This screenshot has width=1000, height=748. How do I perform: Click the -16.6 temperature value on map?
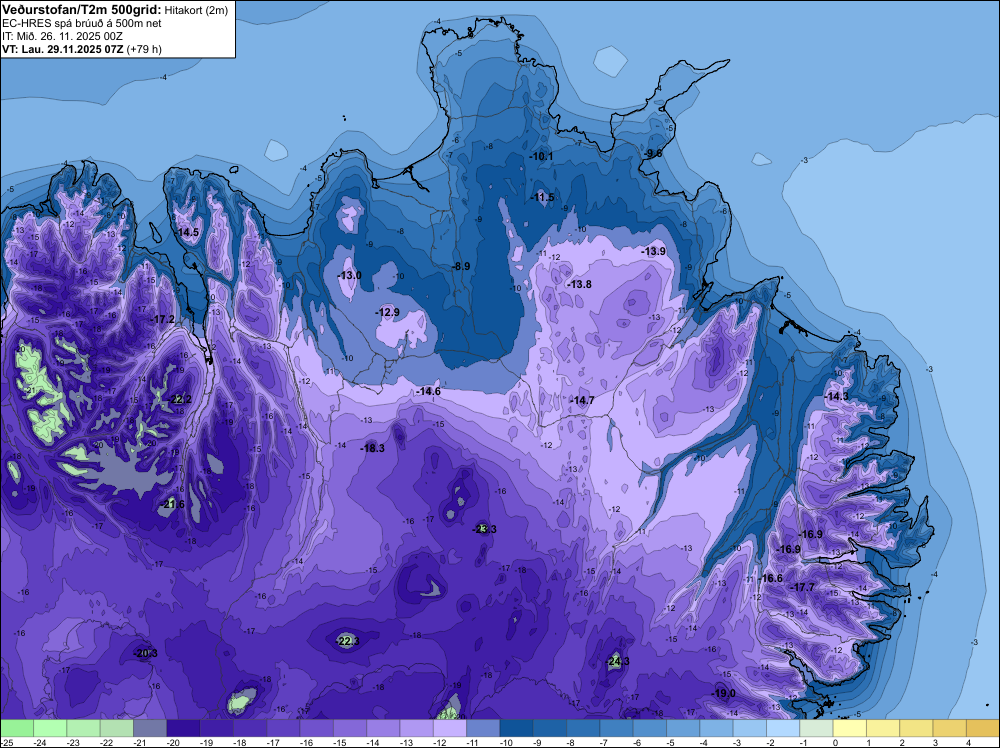(x=770, y=578)
